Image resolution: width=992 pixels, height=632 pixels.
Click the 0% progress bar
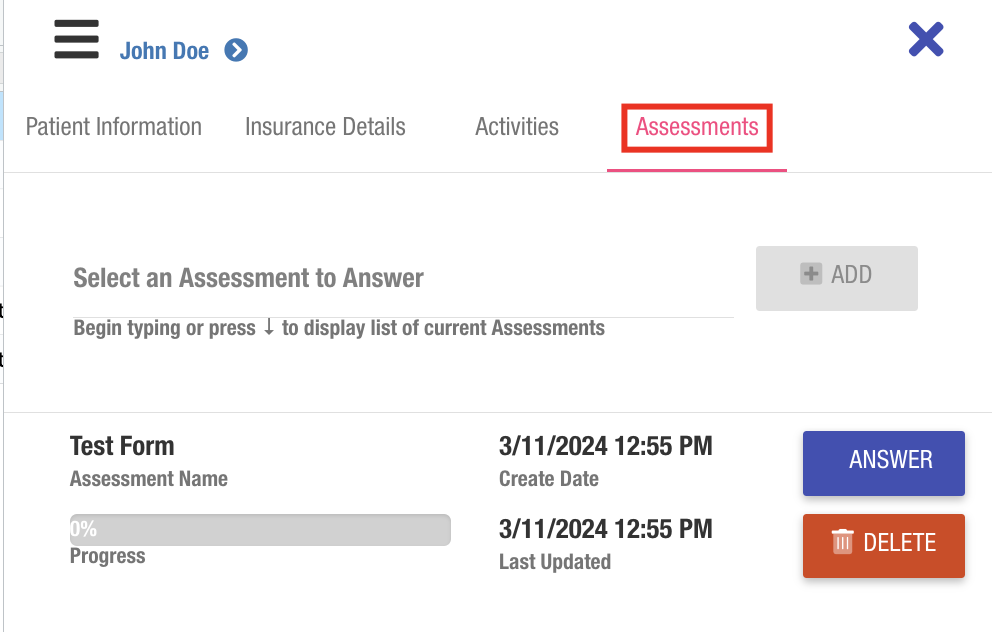(x=260, y=530)
